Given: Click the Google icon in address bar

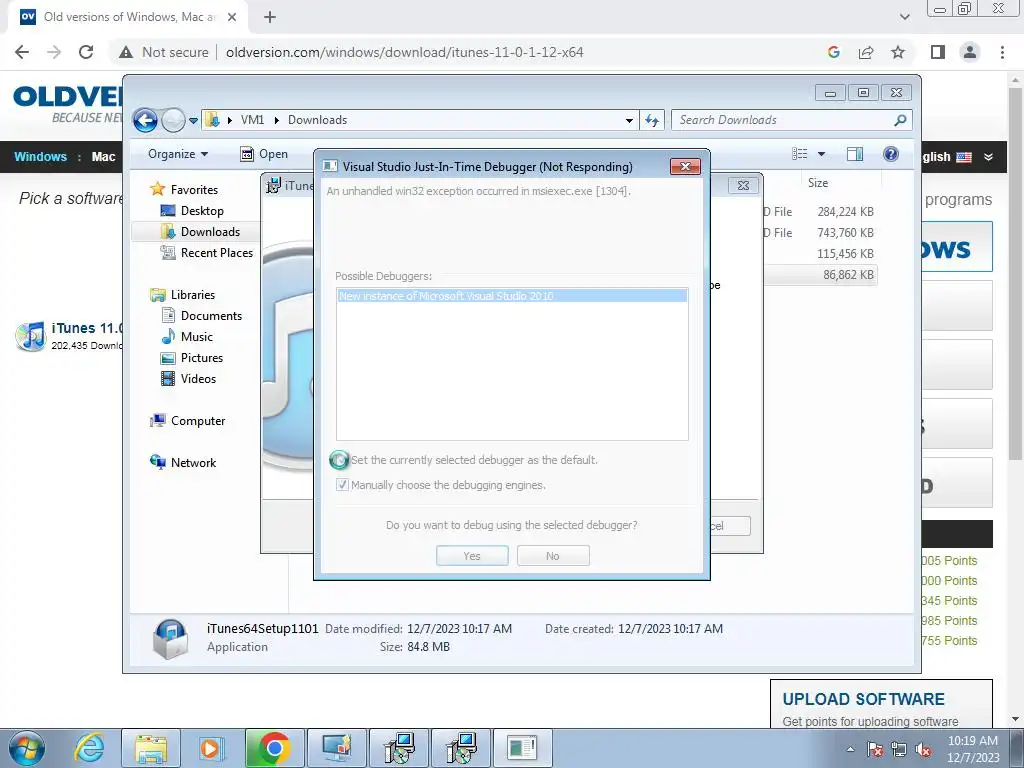Looking at the screenshot, I should coord(833,52).
